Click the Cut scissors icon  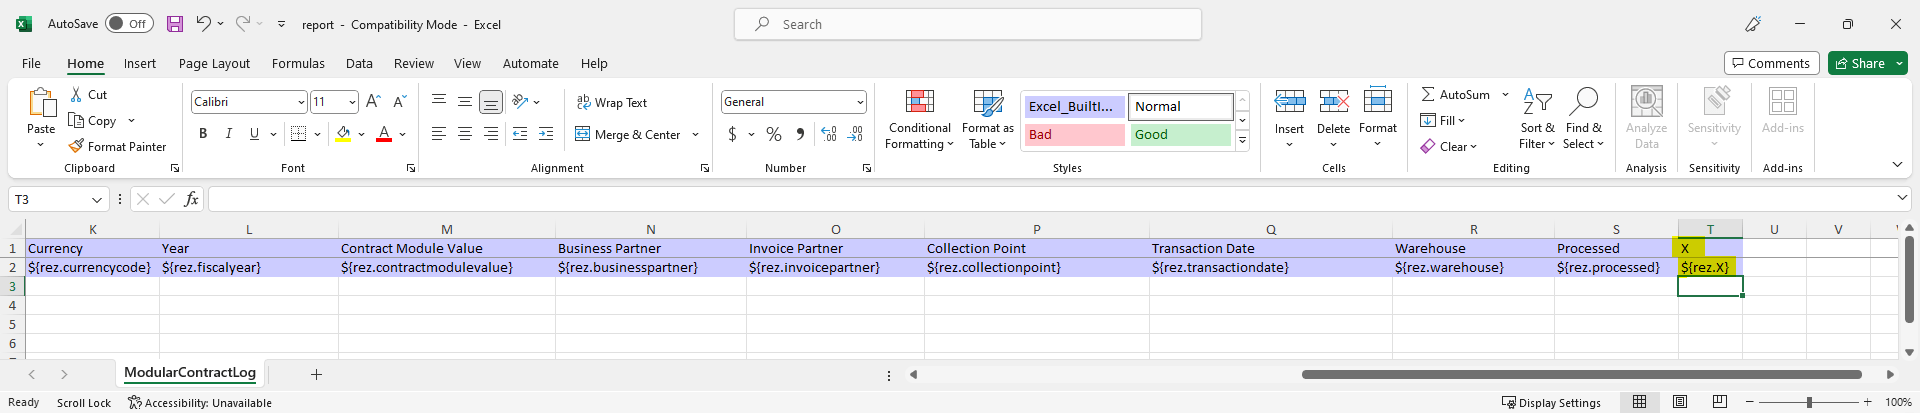tap(76, 94)
